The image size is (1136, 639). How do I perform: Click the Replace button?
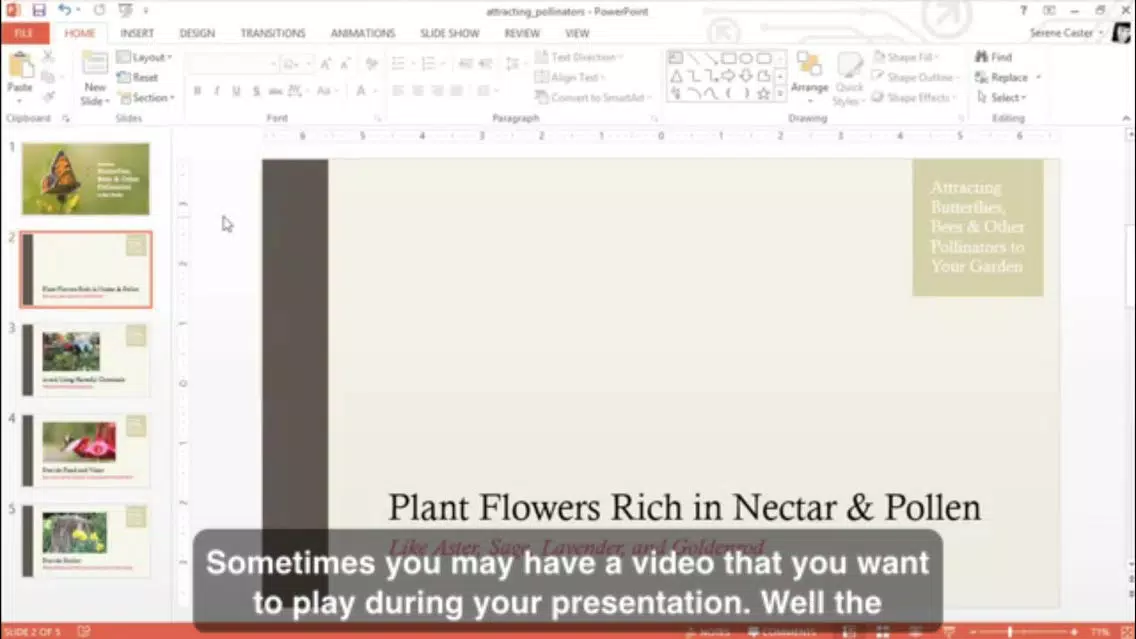1008,77
